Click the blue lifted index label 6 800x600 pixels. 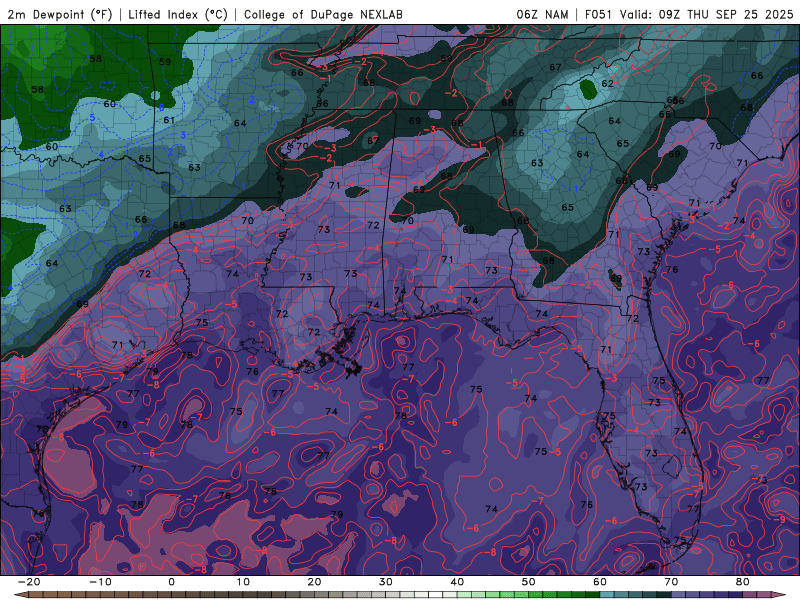coord(162,108)
